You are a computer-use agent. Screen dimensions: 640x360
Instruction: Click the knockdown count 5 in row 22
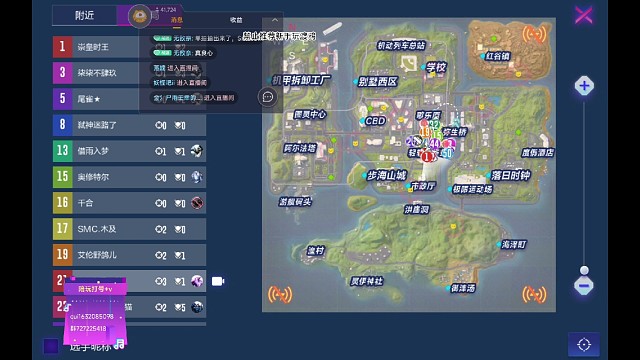180,307
